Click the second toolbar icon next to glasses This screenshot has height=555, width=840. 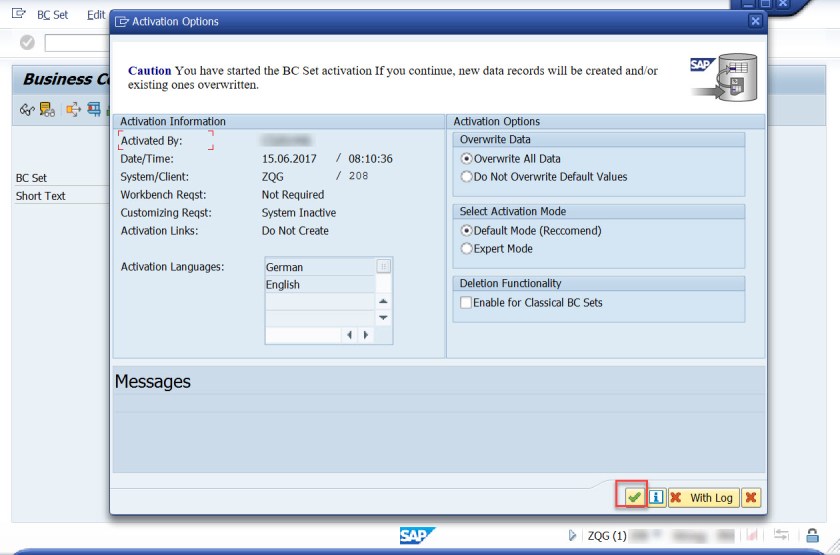47,109
